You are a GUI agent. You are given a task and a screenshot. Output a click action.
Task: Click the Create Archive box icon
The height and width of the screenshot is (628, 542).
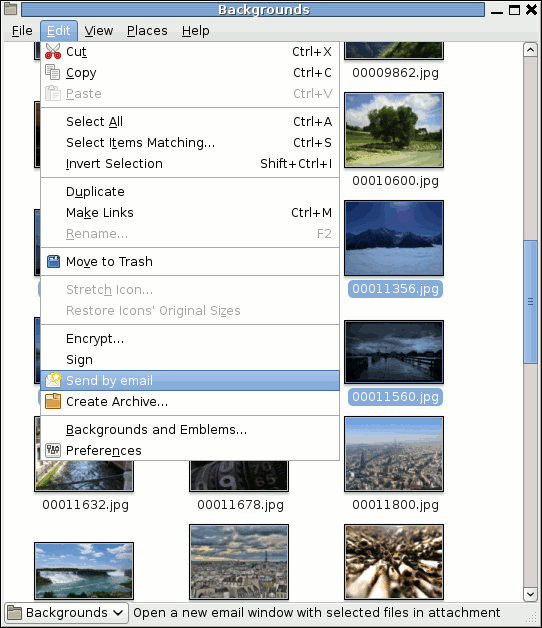coord(53,401)
